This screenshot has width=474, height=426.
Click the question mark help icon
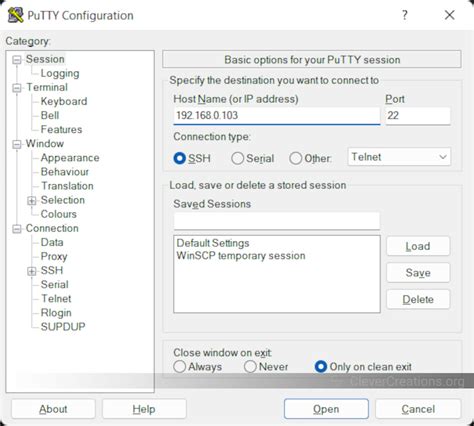click(405, 15)
